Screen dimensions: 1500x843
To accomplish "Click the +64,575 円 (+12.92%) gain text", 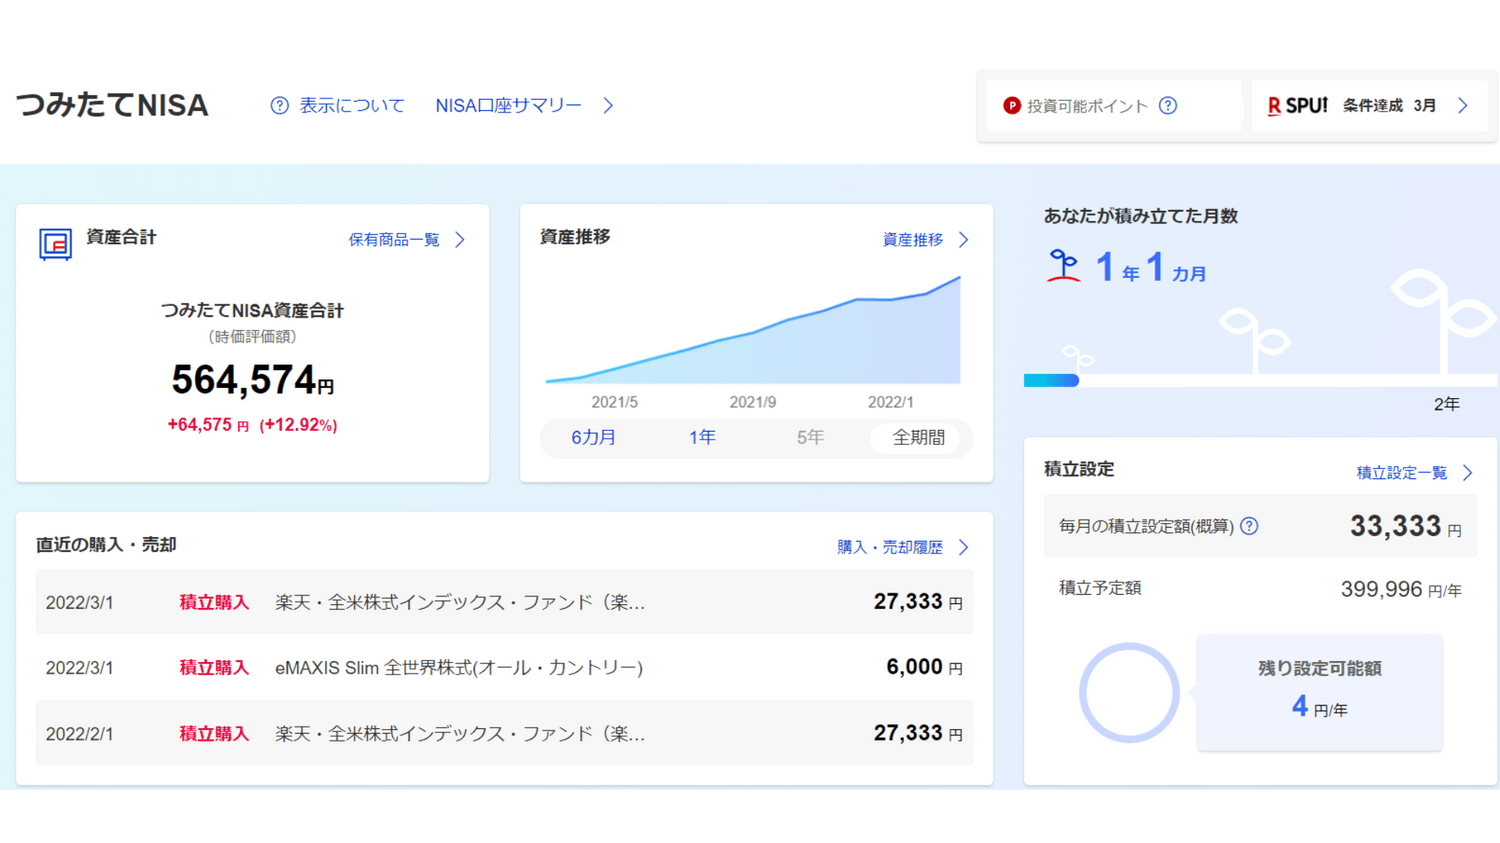I will click(x=253, y=425).
